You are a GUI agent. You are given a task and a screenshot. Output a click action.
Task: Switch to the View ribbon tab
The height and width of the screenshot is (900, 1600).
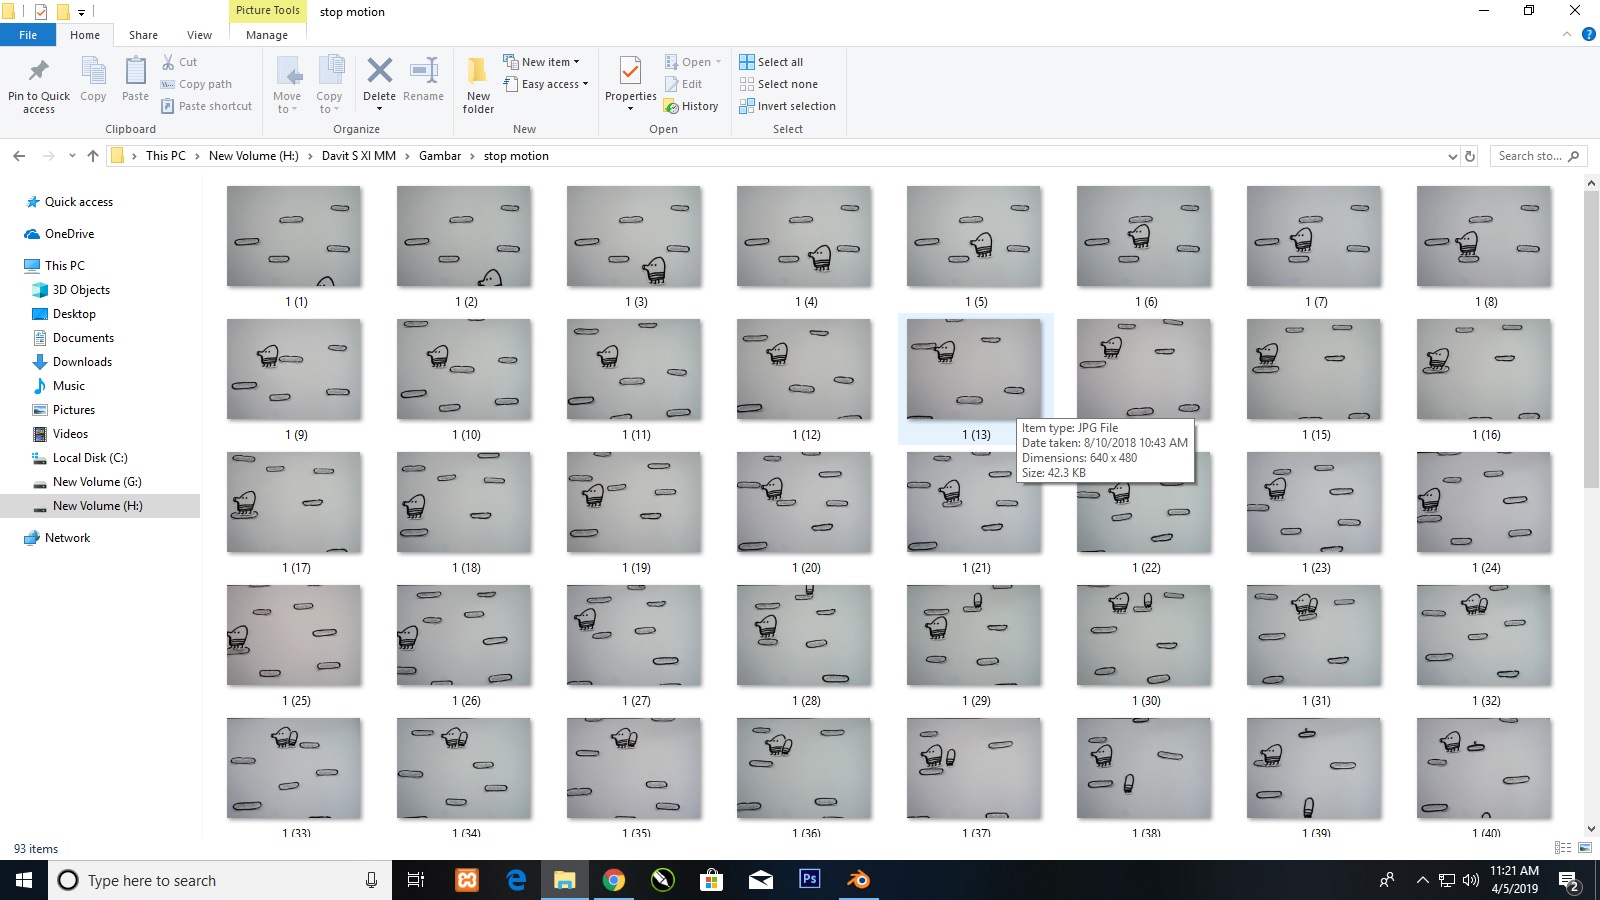[199, 34]
